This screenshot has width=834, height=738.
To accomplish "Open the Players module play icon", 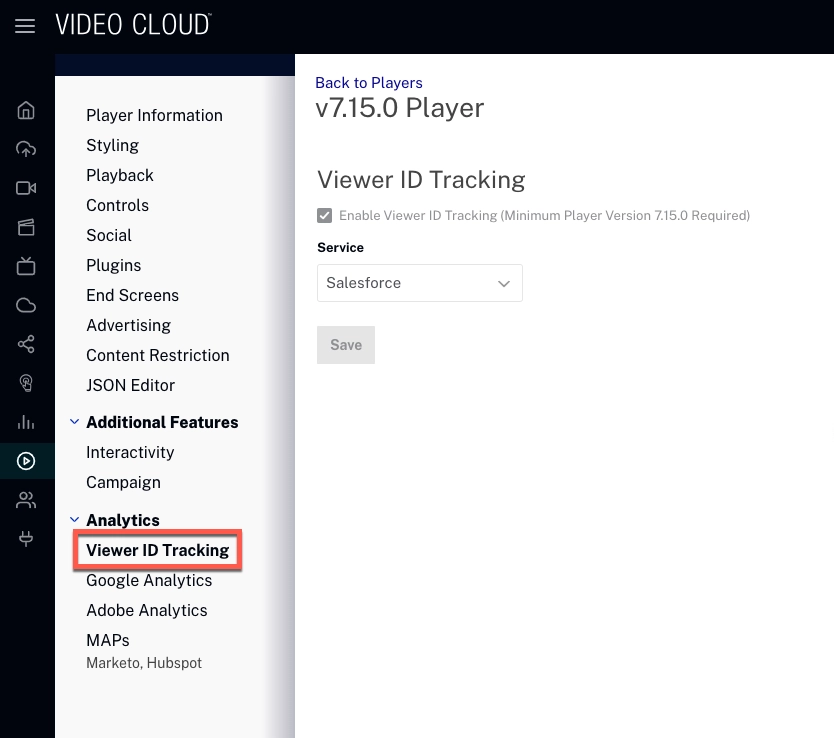I will [27, 461].
